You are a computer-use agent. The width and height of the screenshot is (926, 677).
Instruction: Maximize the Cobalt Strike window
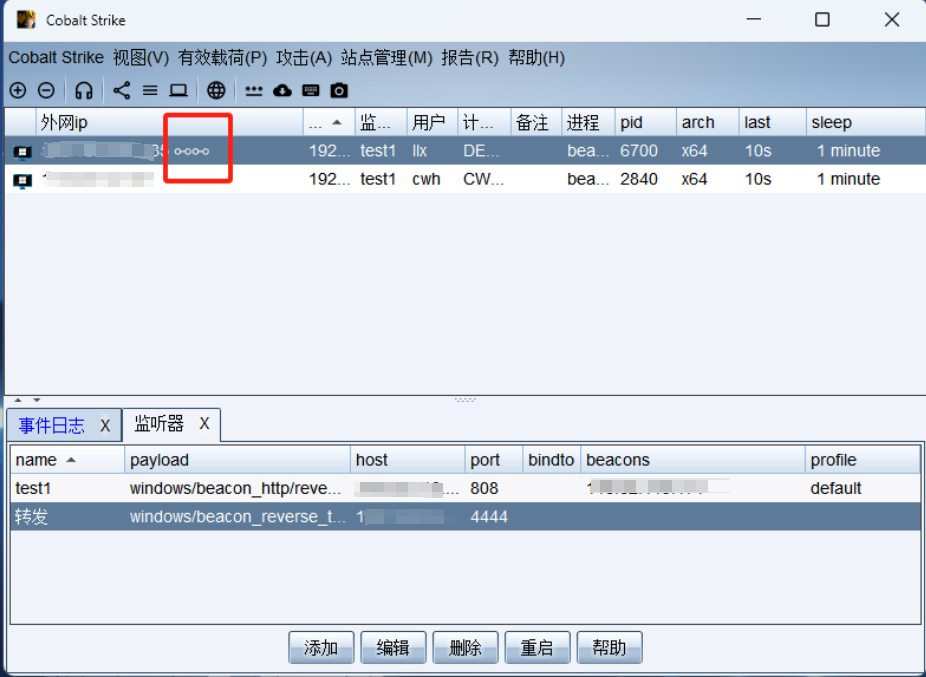click(822, 19)
